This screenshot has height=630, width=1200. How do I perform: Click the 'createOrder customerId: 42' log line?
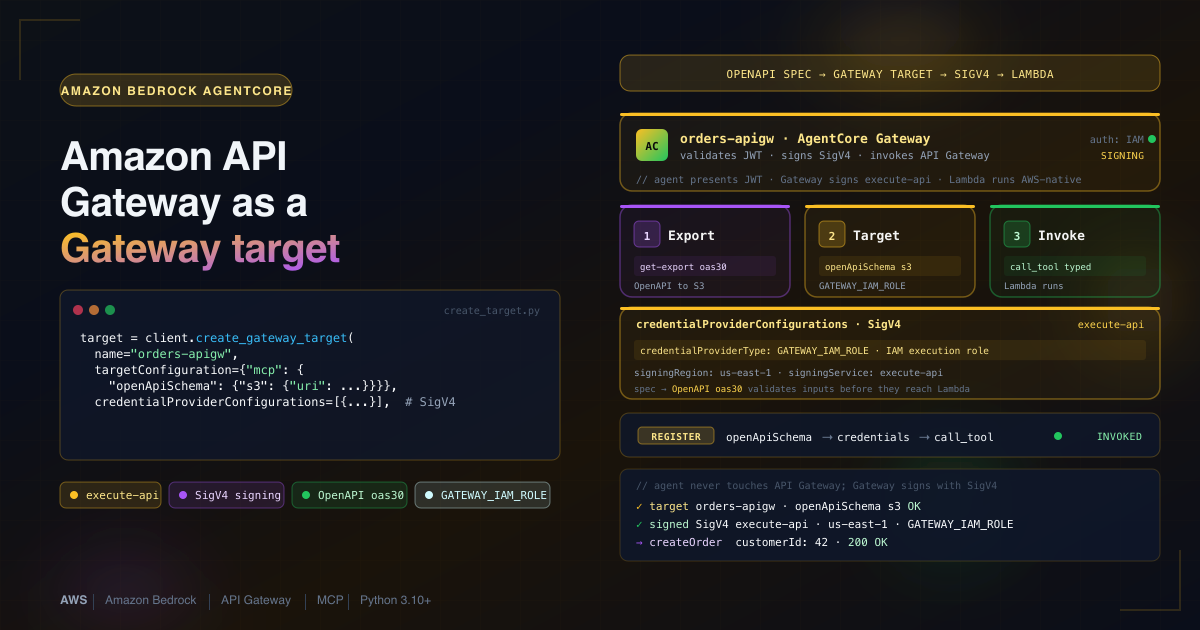(x=761, y=542)
